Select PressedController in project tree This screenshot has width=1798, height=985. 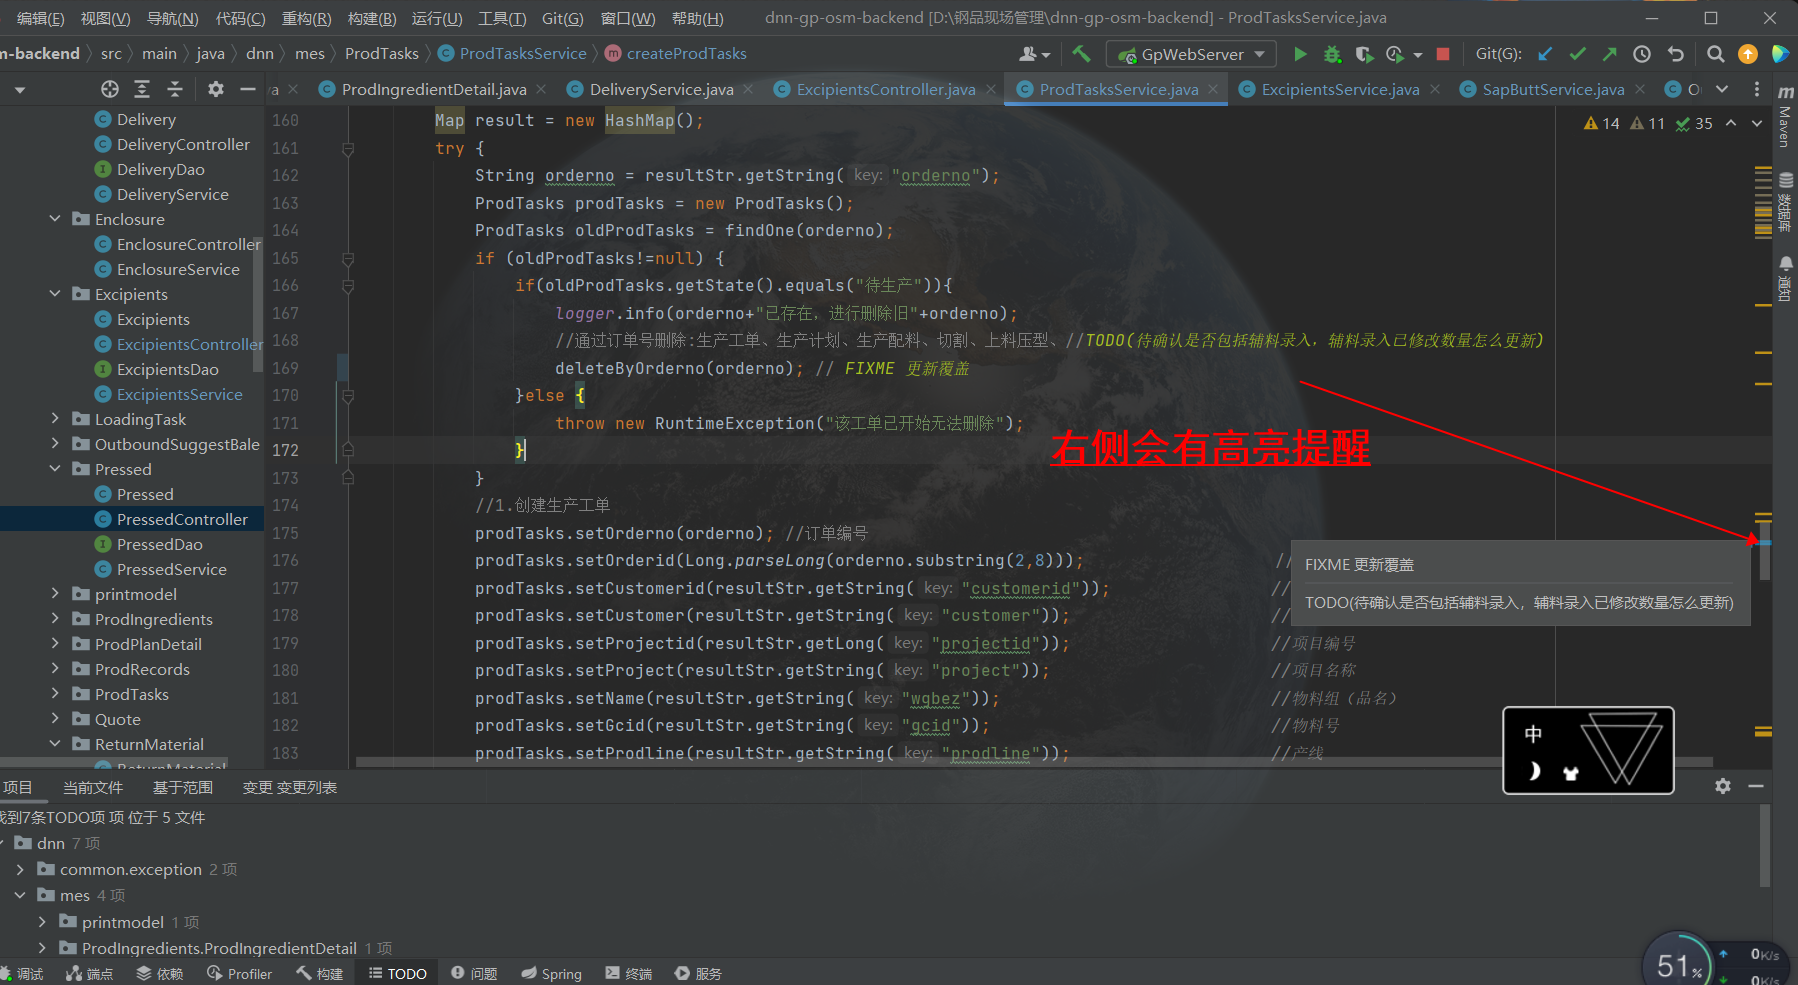pos(182,519)
